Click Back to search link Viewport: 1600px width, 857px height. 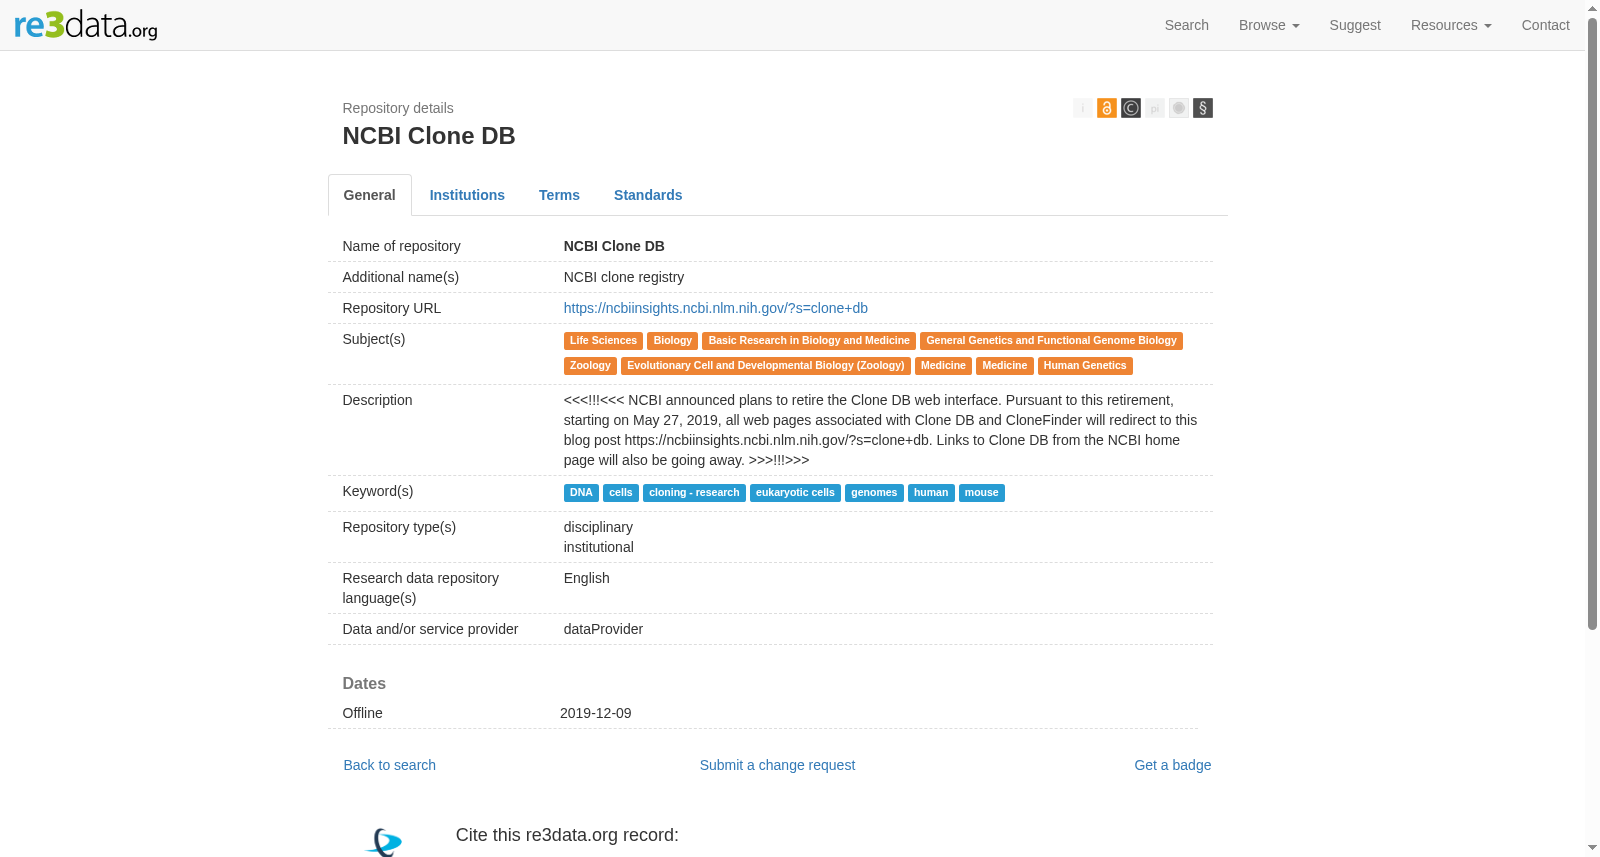[390, 765]
